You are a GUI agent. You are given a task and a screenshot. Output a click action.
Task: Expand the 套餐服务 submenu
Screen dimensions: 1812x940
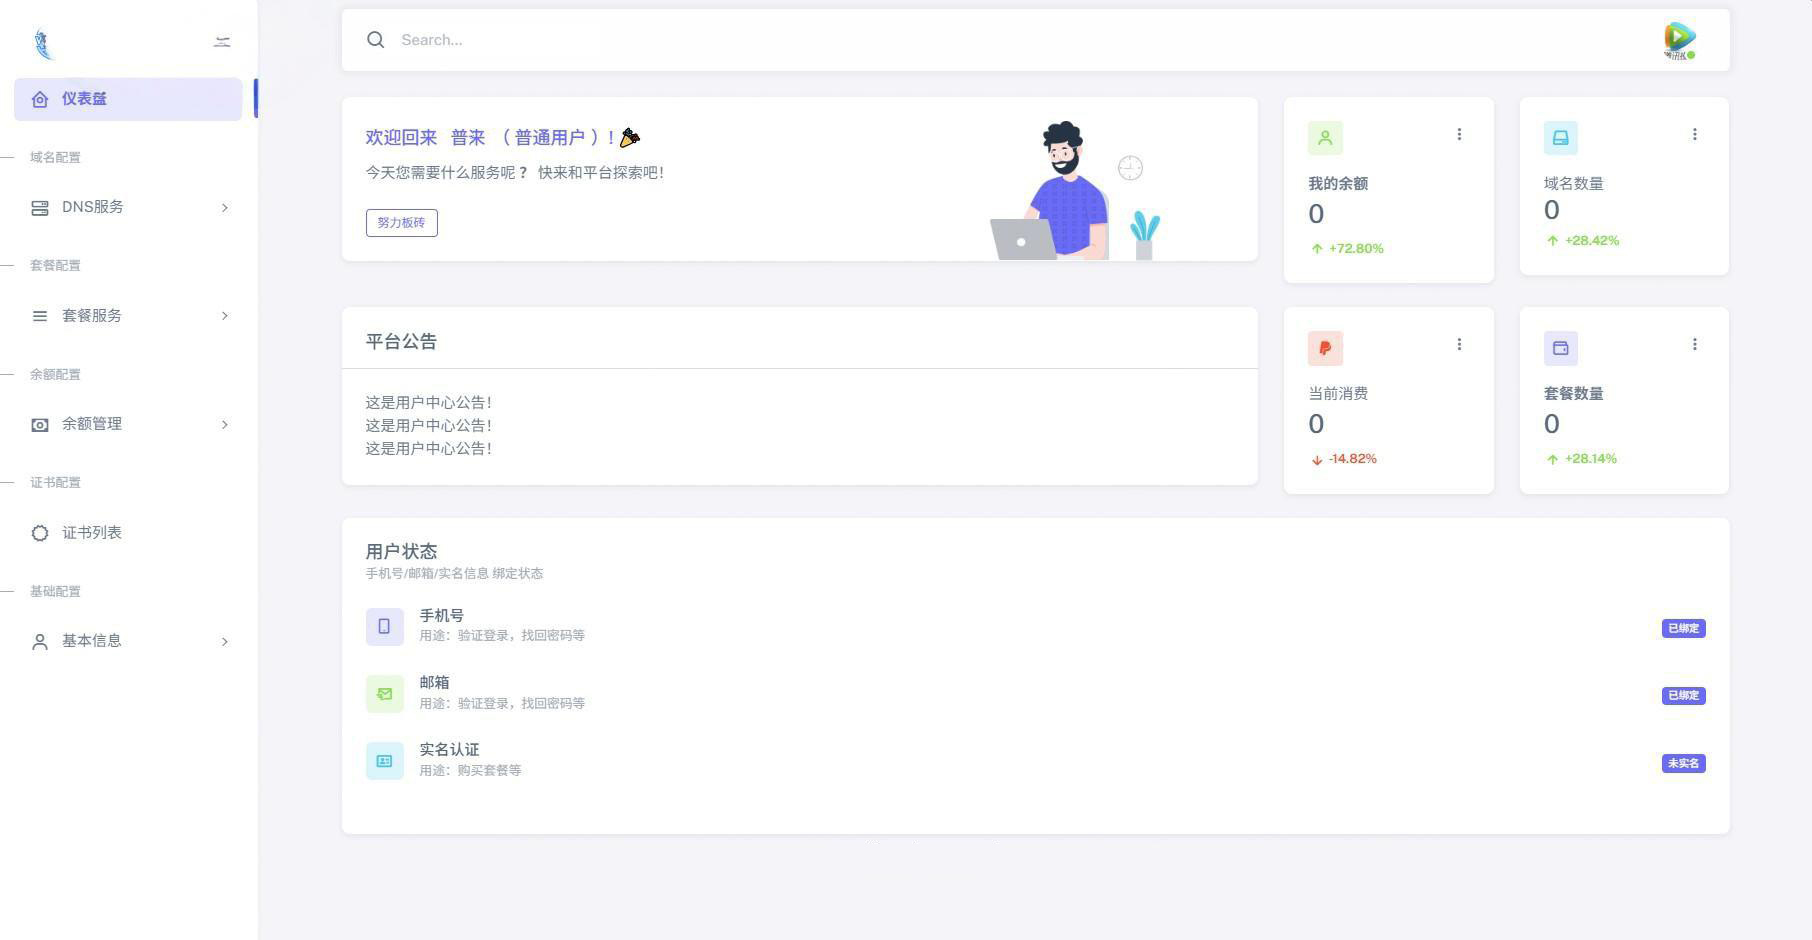point(128,316)
